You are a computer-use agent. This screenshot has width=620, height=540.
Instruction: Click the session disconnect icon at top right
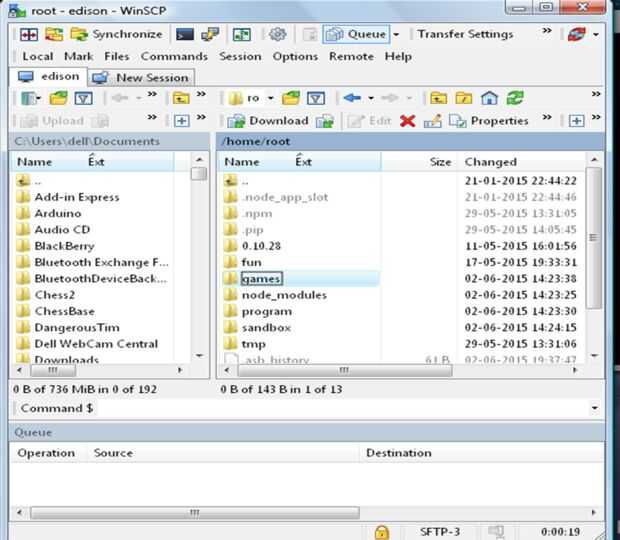click(577, 34)
